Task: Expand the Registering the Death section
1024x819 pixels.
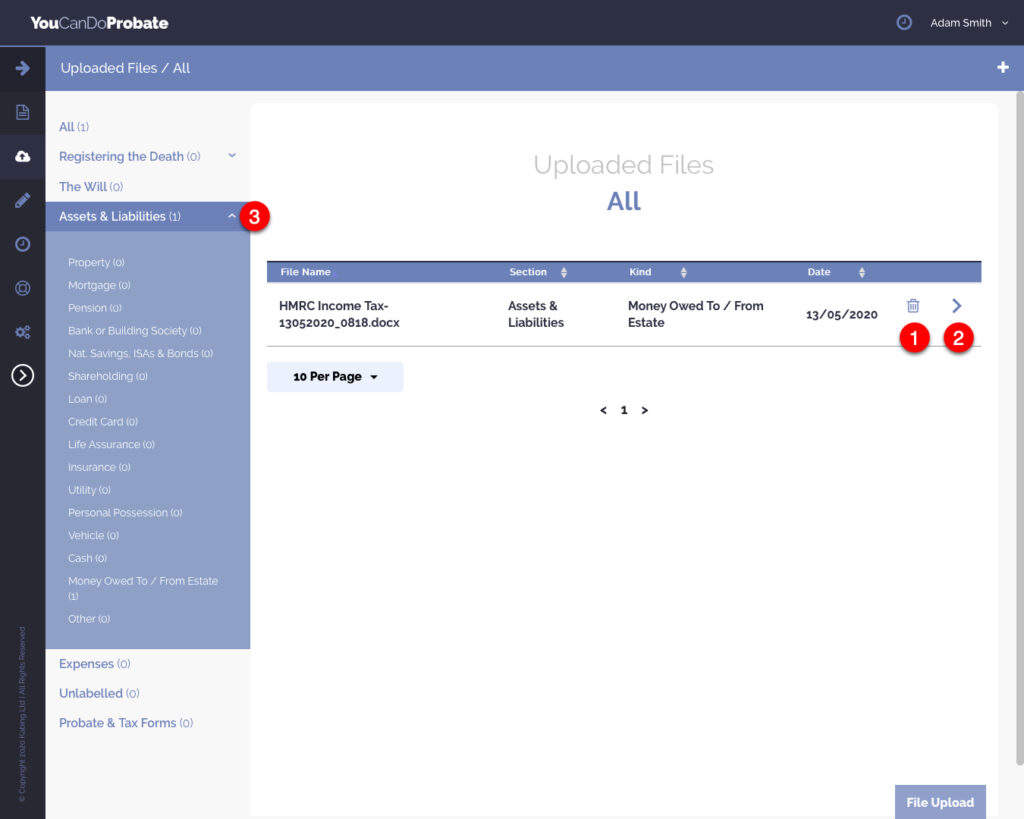Action: (x=231, y=156)
